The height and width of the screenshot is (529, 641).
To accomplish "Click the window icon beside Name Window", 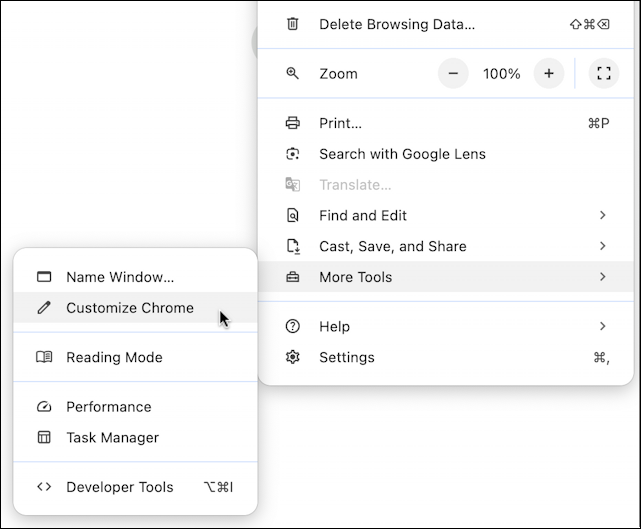I will pos(44,277).
